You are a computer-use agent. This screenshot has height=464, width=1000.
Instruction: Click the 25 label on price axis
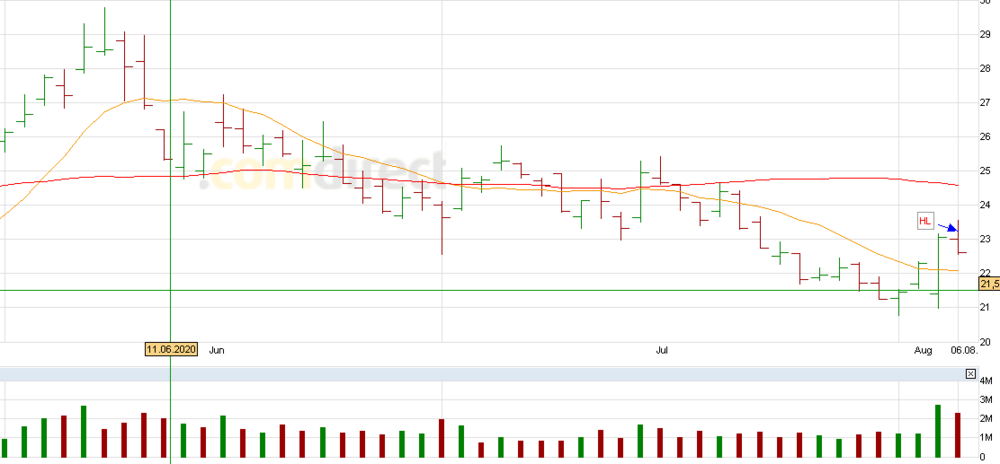pos(985,171)
